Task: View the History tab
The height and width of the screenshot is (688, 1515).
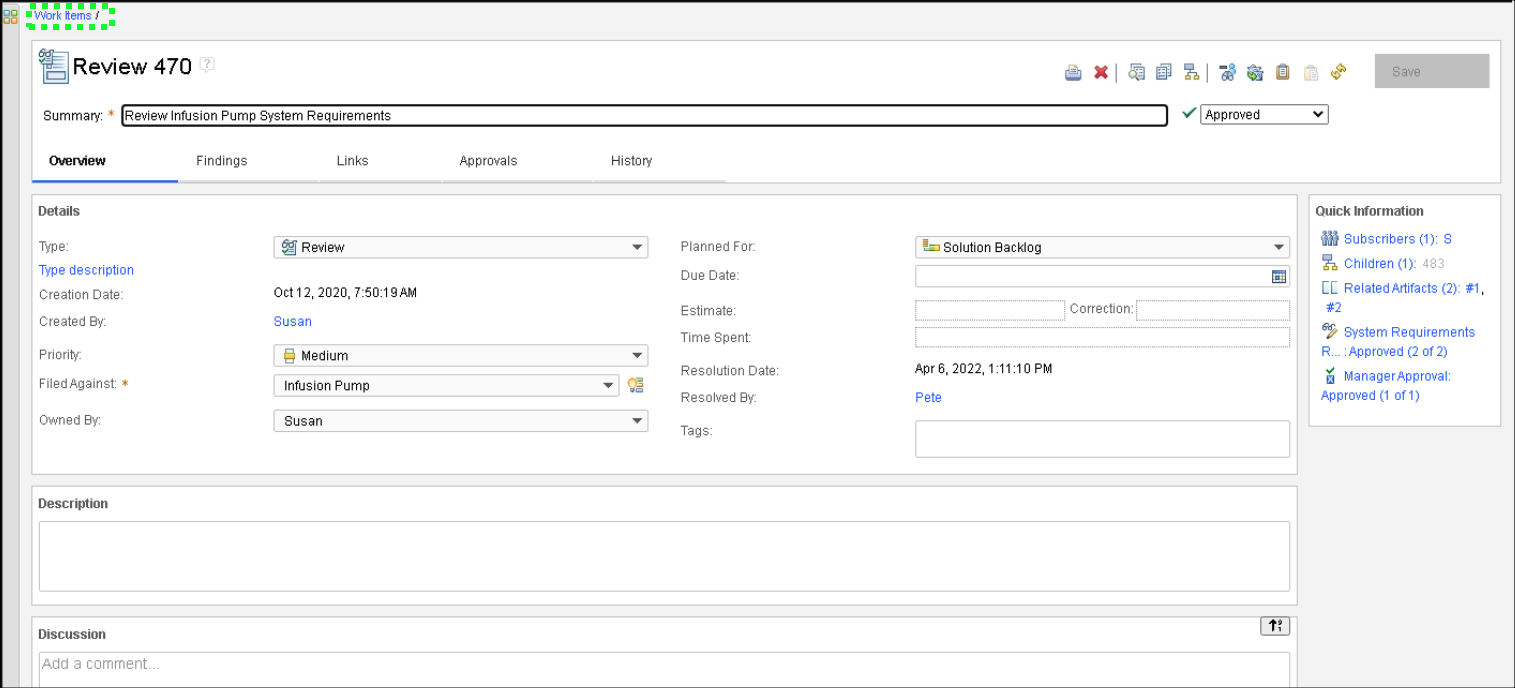Action: (x=631, y=161)
